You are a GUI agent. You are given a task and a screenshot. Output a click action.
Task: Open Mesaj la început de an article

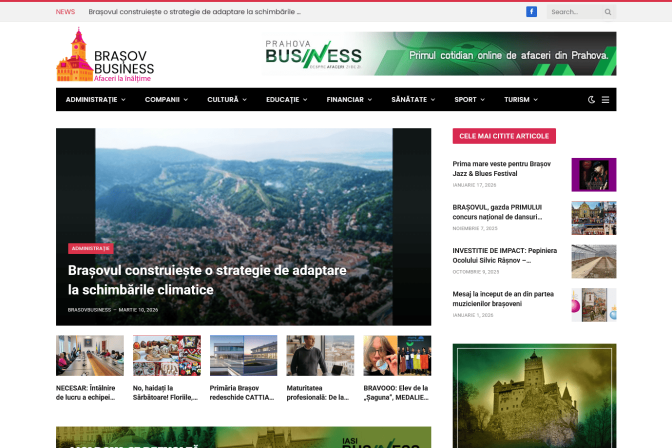click(x=503, y=298)
